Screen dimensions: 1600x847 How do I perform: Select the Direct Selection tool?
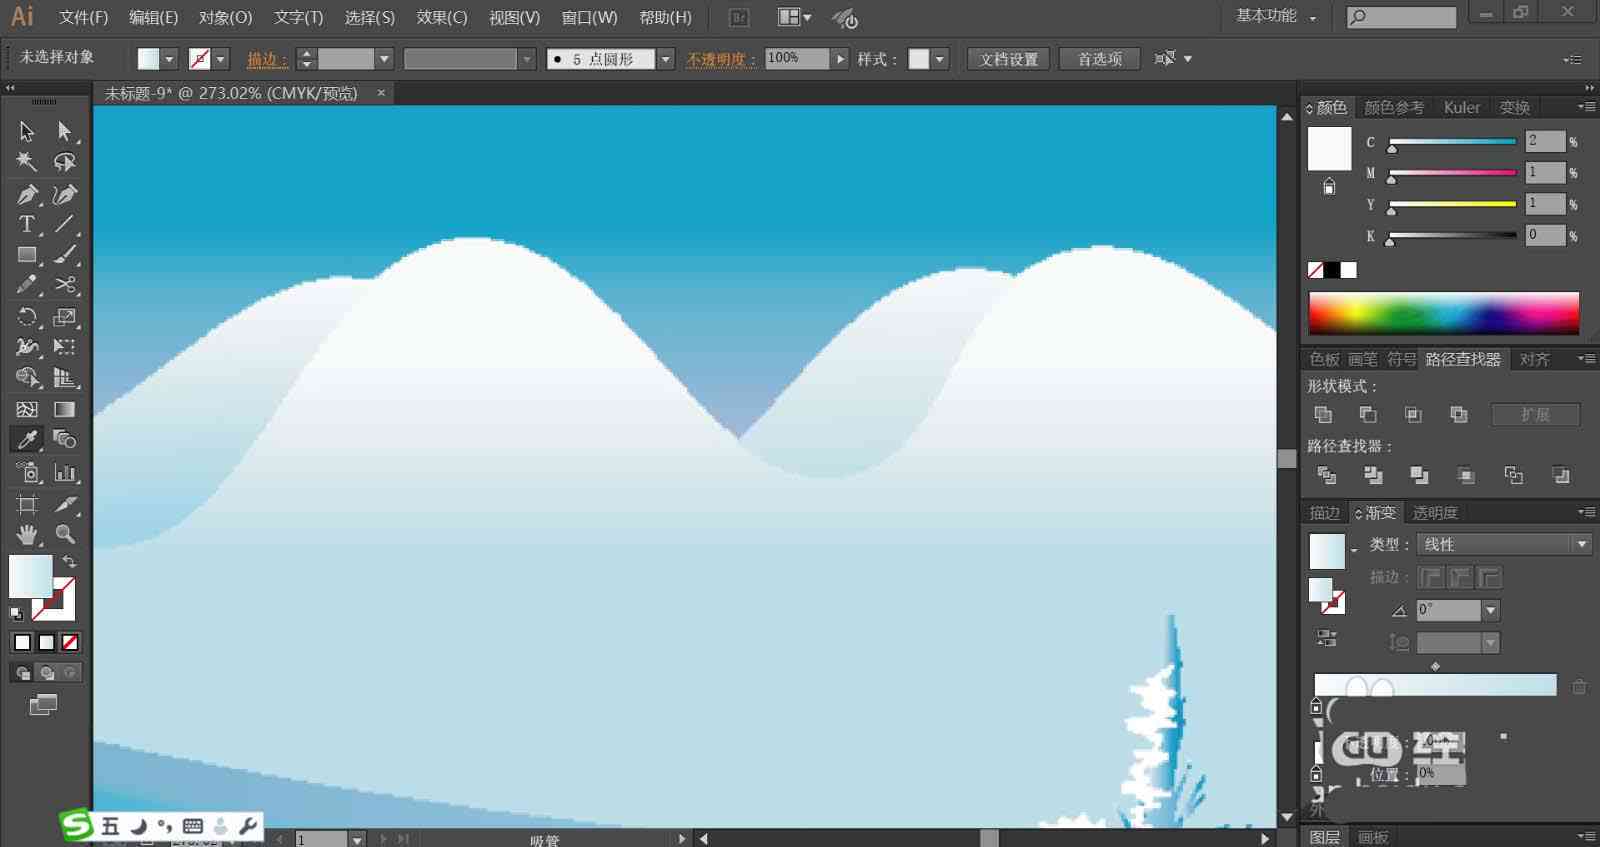pos(65,131)
